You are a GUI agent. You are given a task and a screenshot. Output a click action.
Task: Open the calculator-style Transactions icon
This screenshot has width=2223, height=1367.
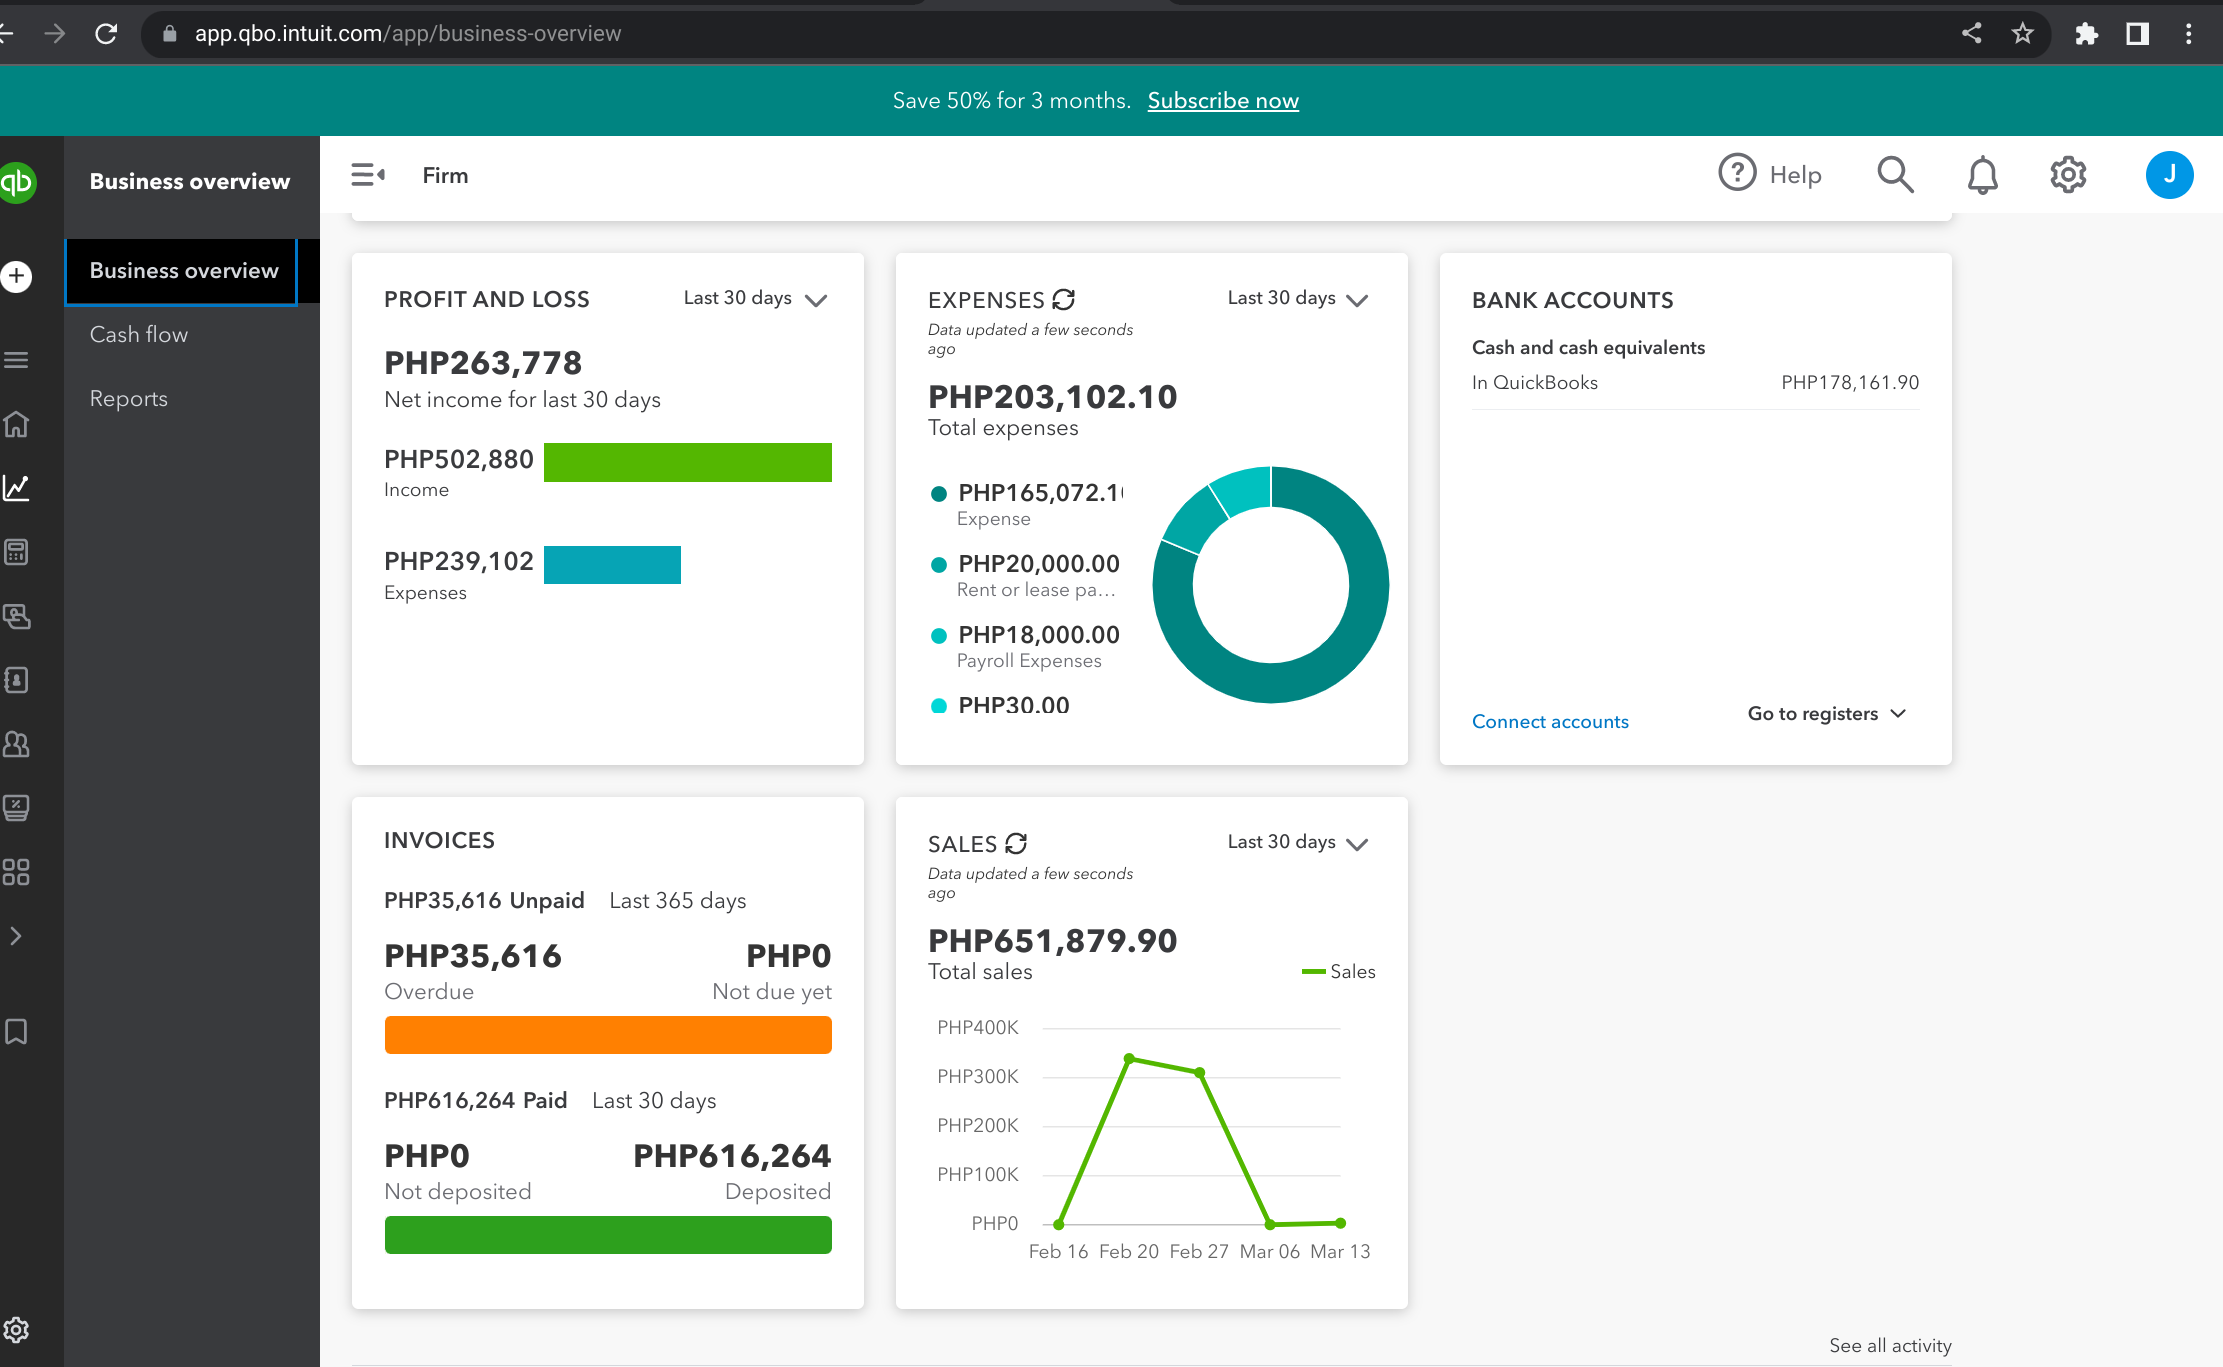coord(16,552)
